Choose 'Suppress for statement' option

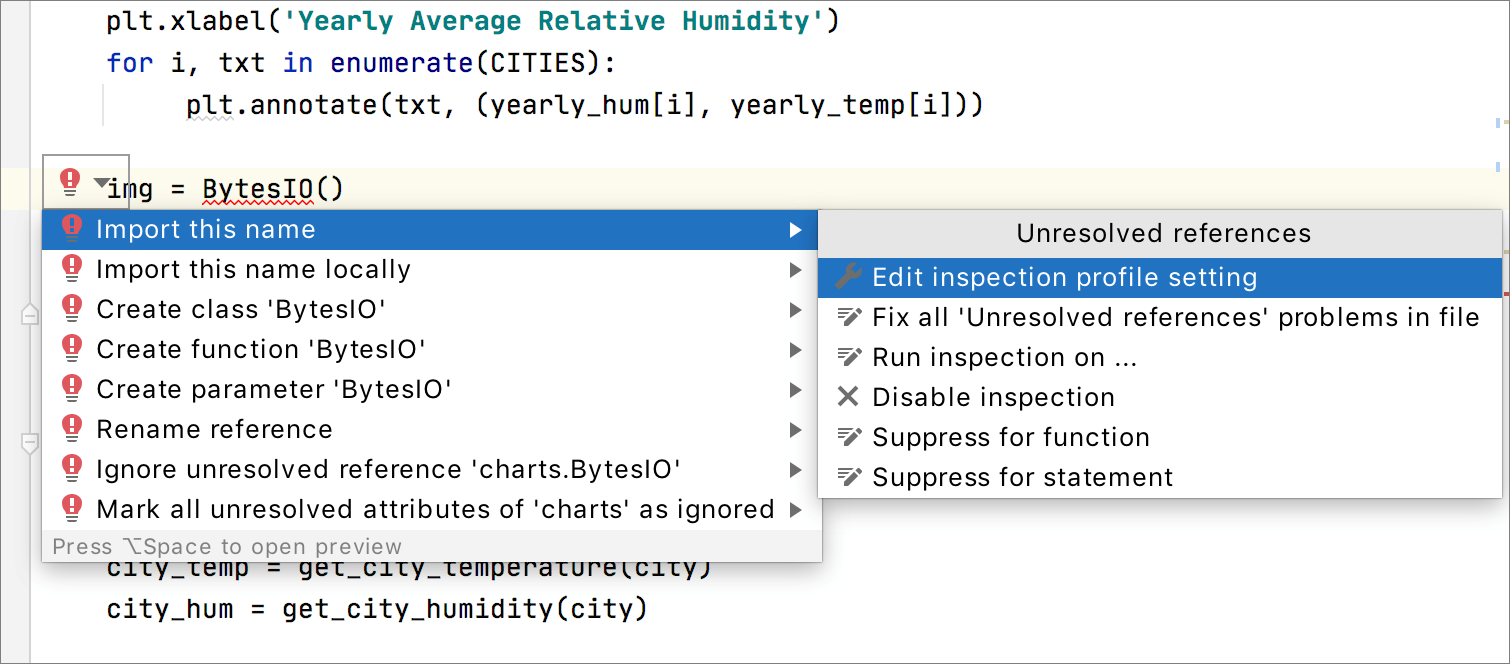click(x=1022, y=478)
